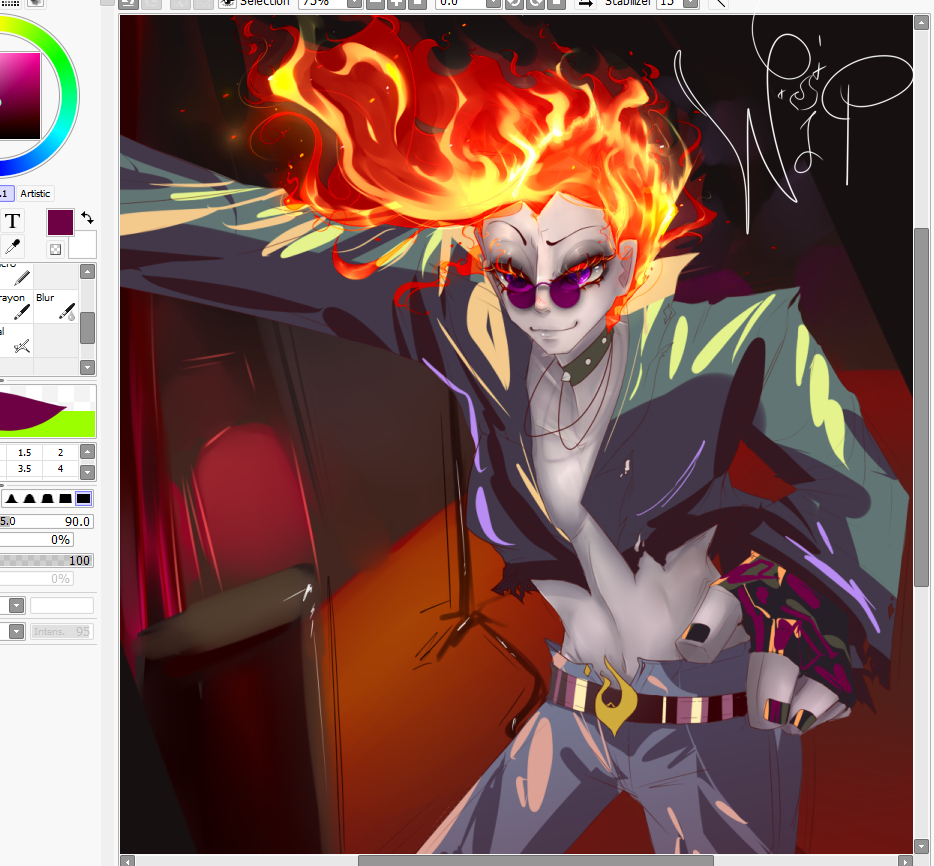Image resolution: width=934 pixels, height=866 pixels.
Task: Pick the Eyedropper tool
Action: pos(12,246)
